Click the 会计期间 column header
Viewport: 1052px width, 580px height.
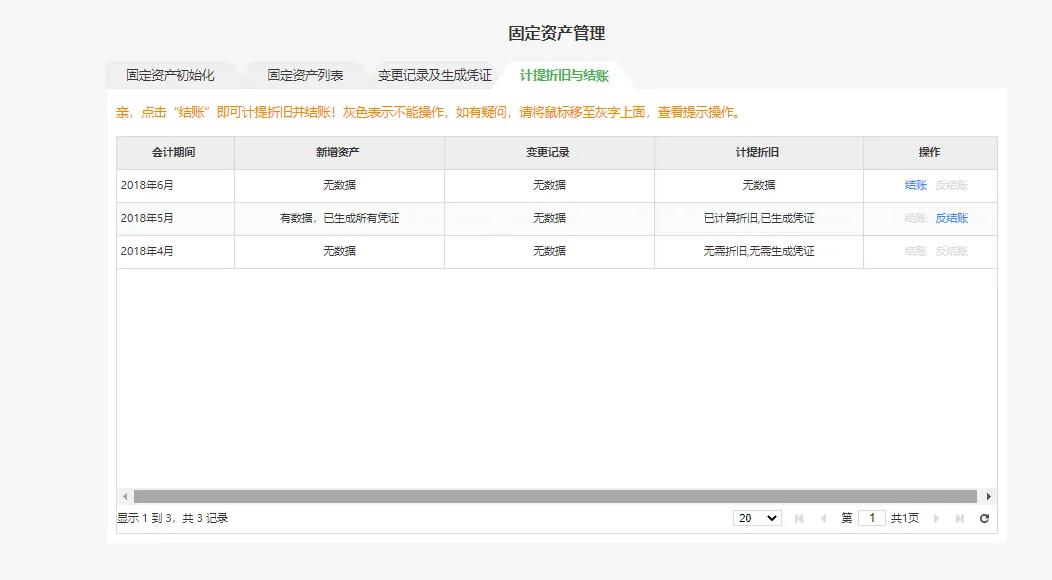coord(172,152)
